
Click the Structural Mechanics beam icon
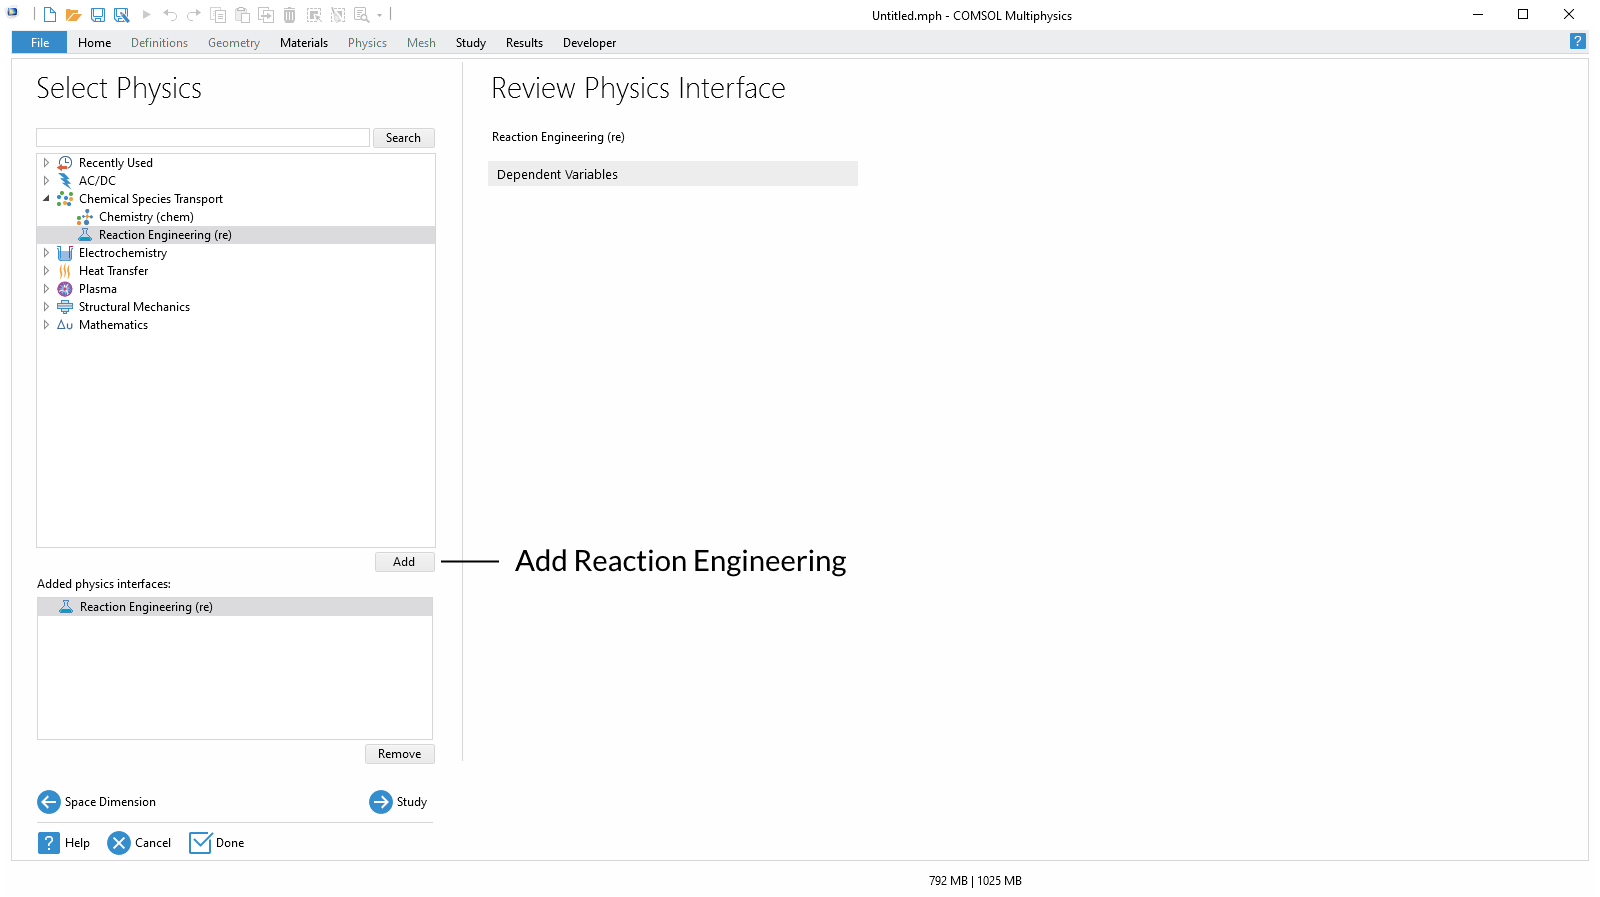coord(65,307)
